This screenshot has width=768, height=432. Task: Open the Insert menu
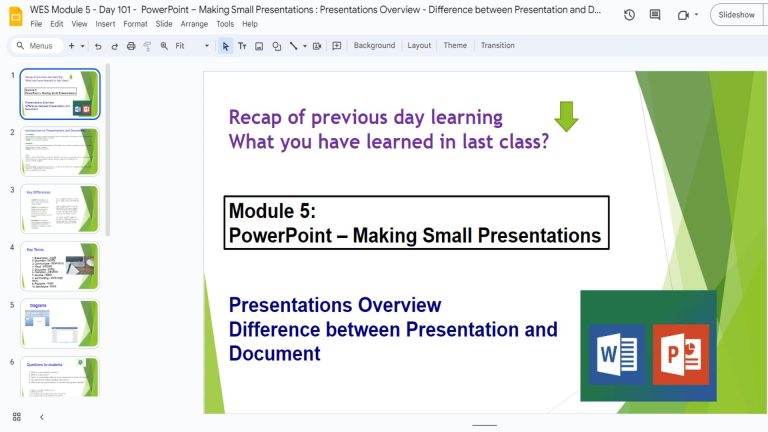point(105,24)
